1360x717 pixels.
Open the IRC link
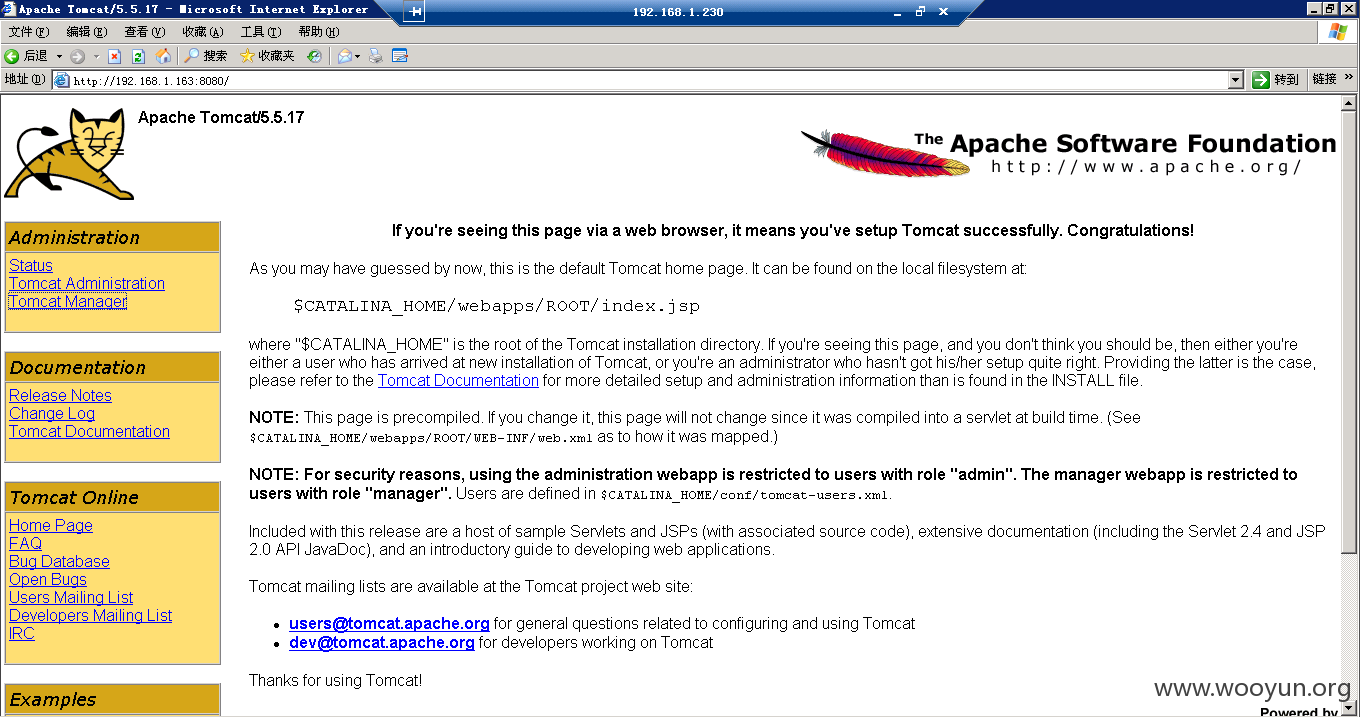tap(22, 633)
